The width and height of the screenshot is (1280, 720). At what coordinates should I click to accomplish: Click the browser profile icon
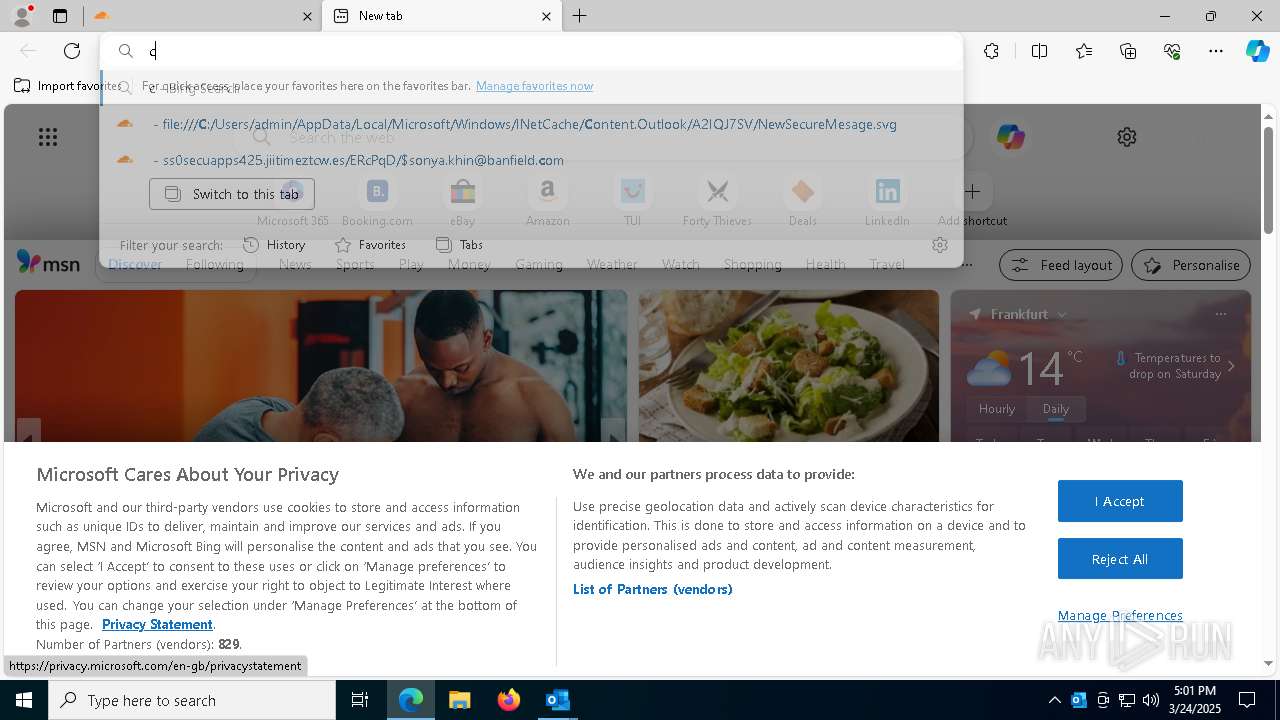22,15
